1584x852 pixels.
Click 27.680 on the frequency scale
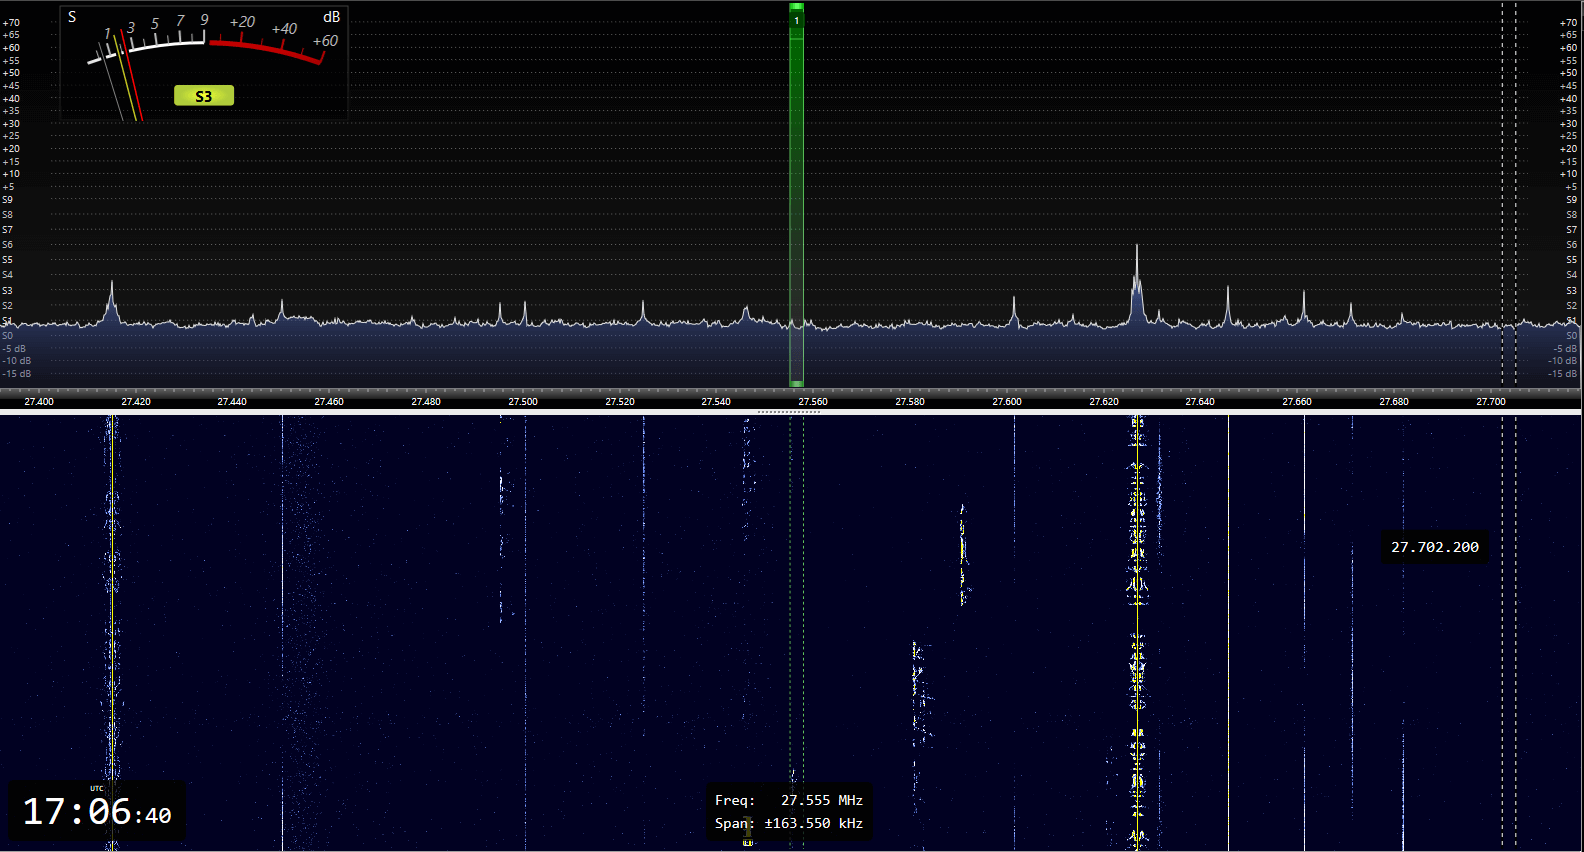1394,402
